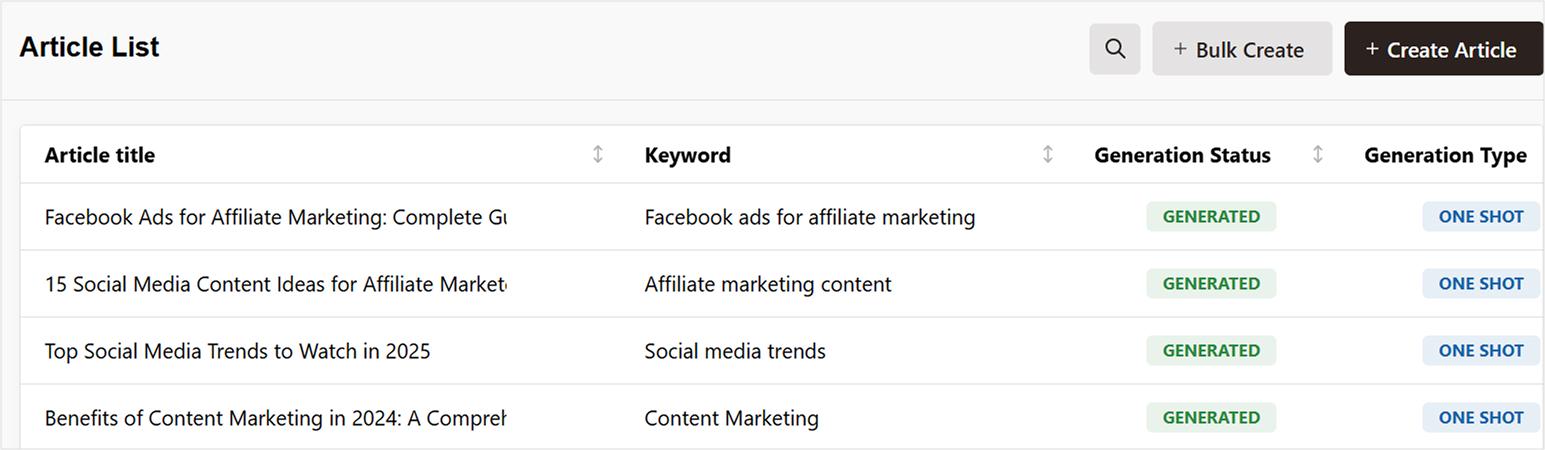Click the Article title column header
This screenshot has height=450, width=1545.
(x=100, y=155)
